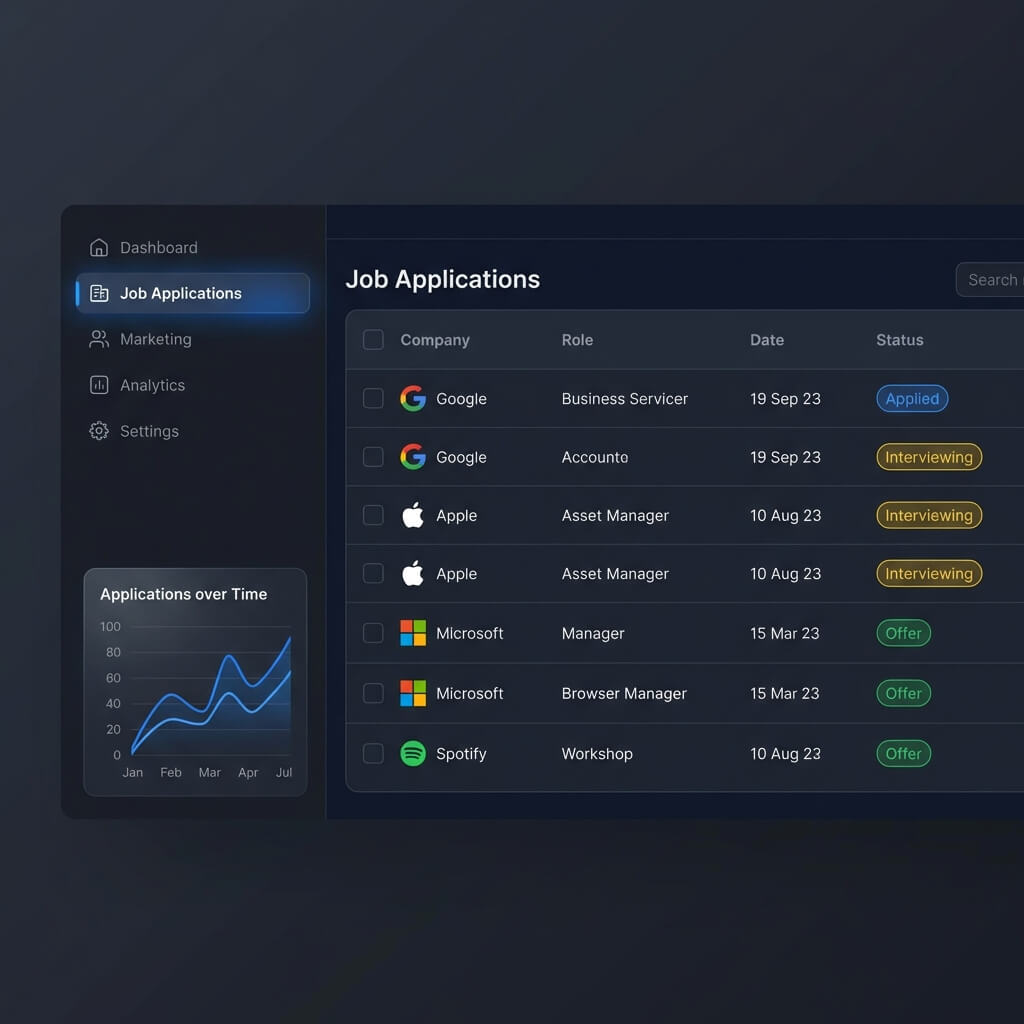Sort the table by the Status column
Image resolution: width=1024 pixels, height=1024 pixels.
click(x=898, y=339)
